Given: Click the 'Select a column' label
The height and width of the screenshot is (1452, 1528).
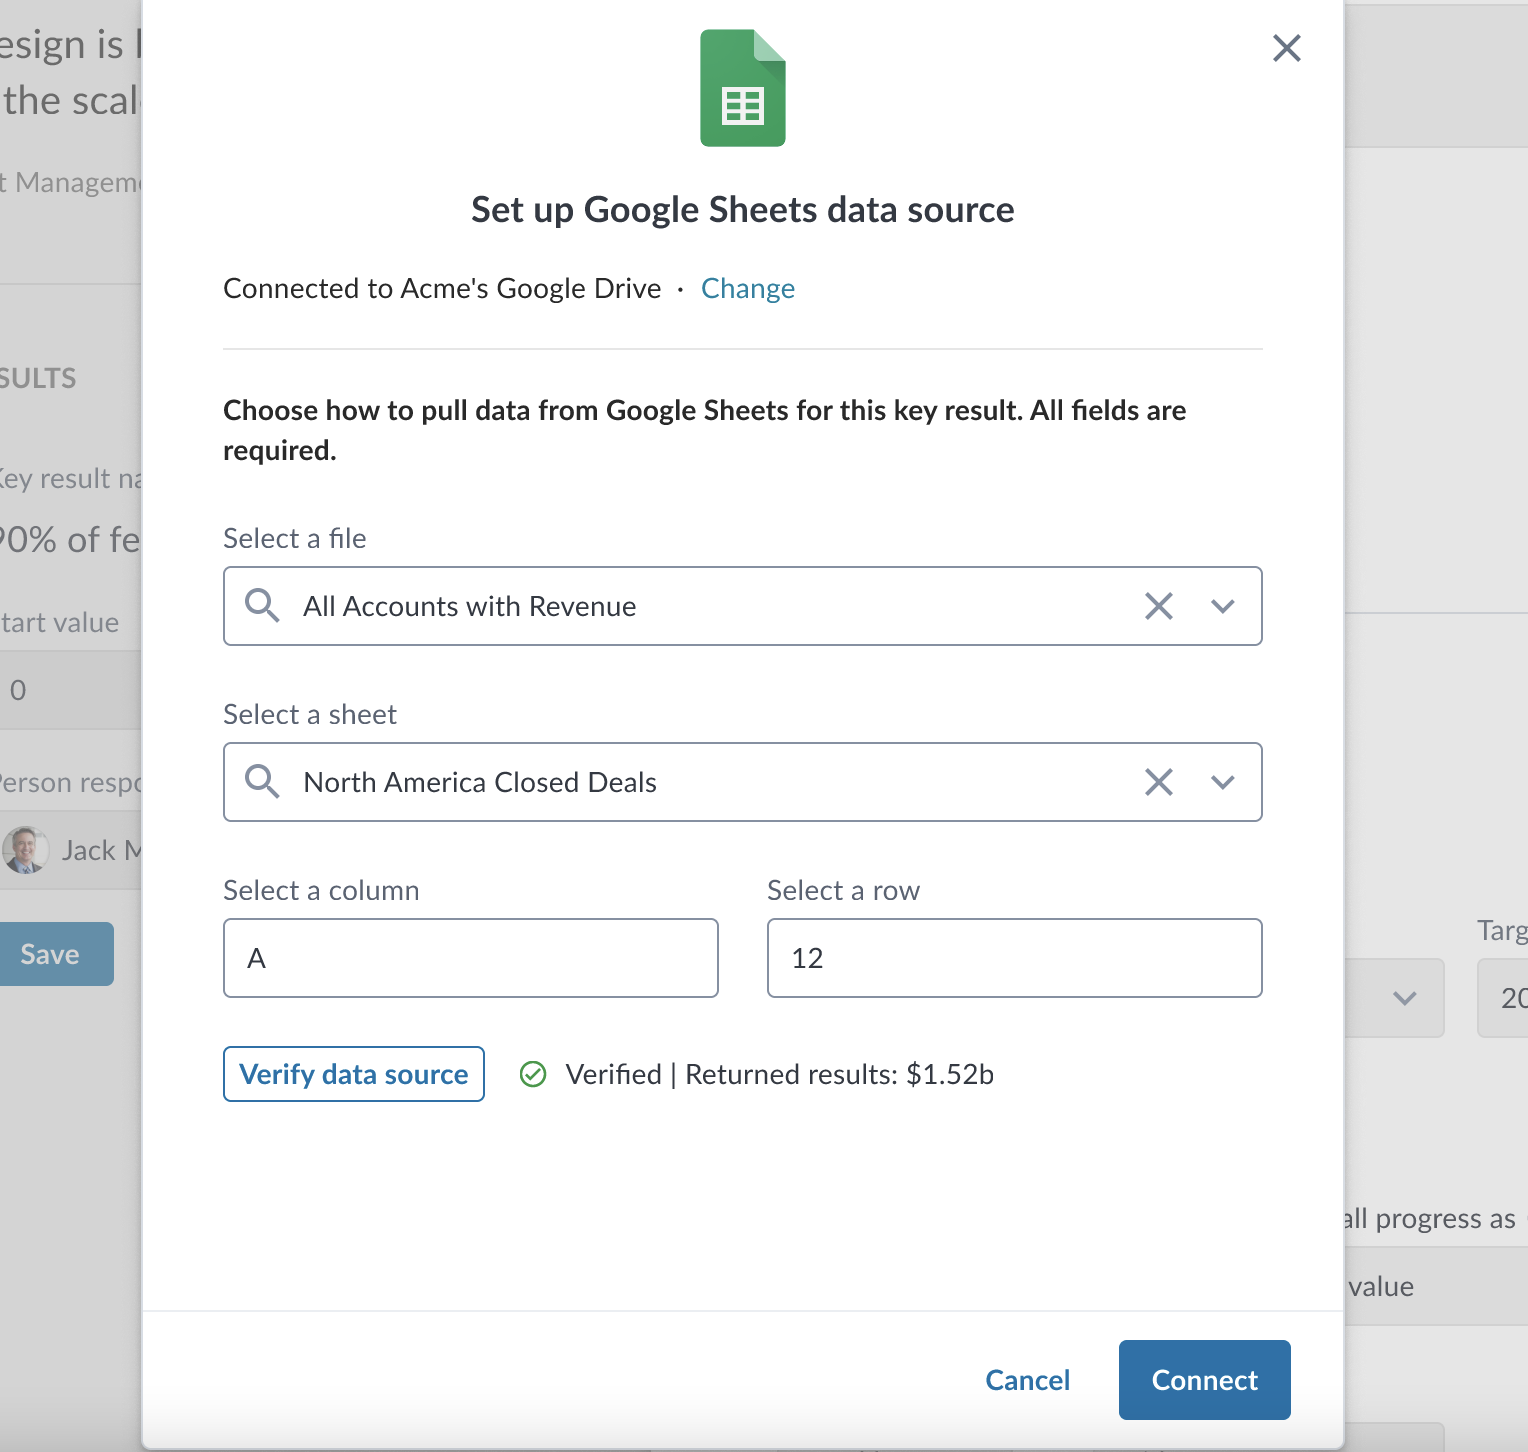Looking at the screenshot, I should (321, 890).
